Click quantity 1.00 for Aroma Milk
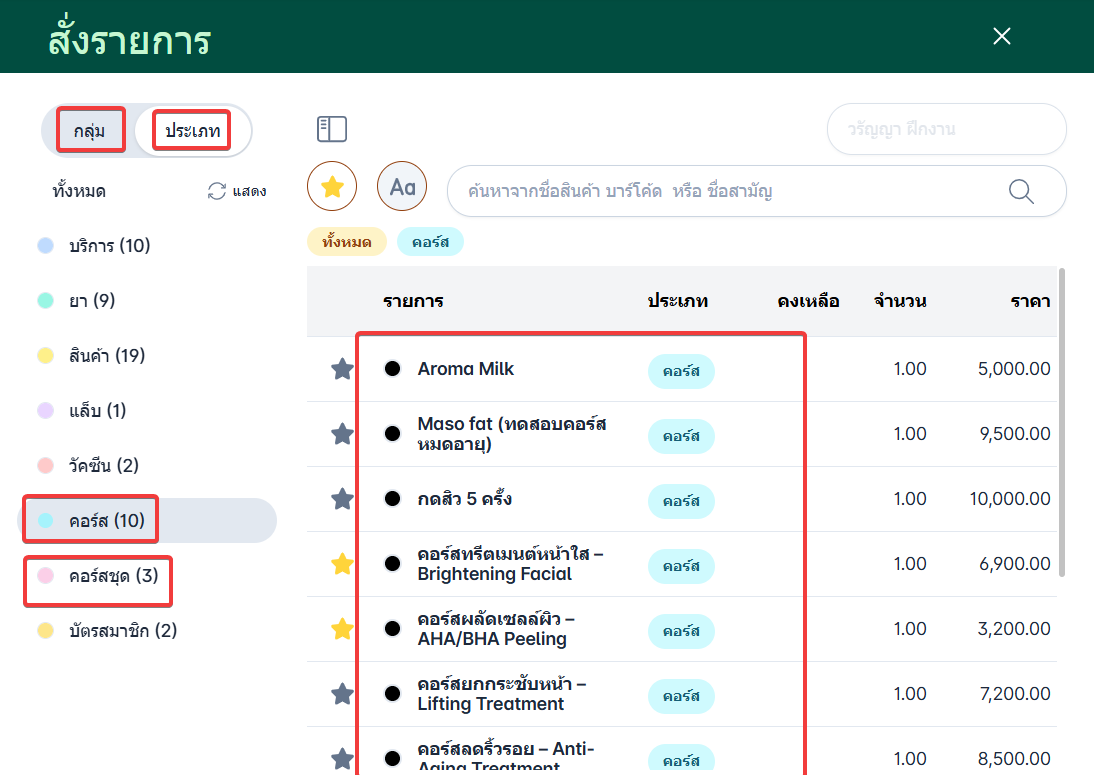 point(910,369)
